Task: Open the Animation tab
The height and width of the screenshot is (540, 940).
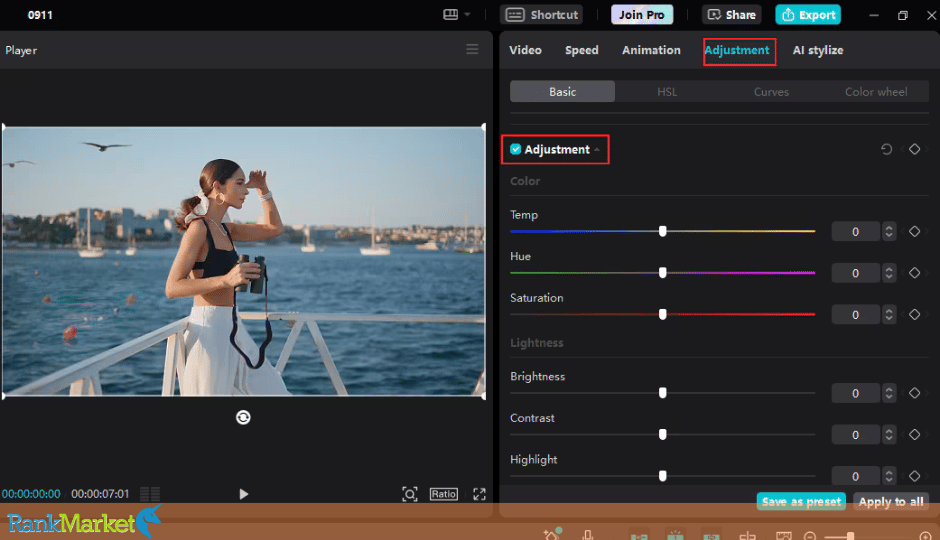Action: coord(651,50)
